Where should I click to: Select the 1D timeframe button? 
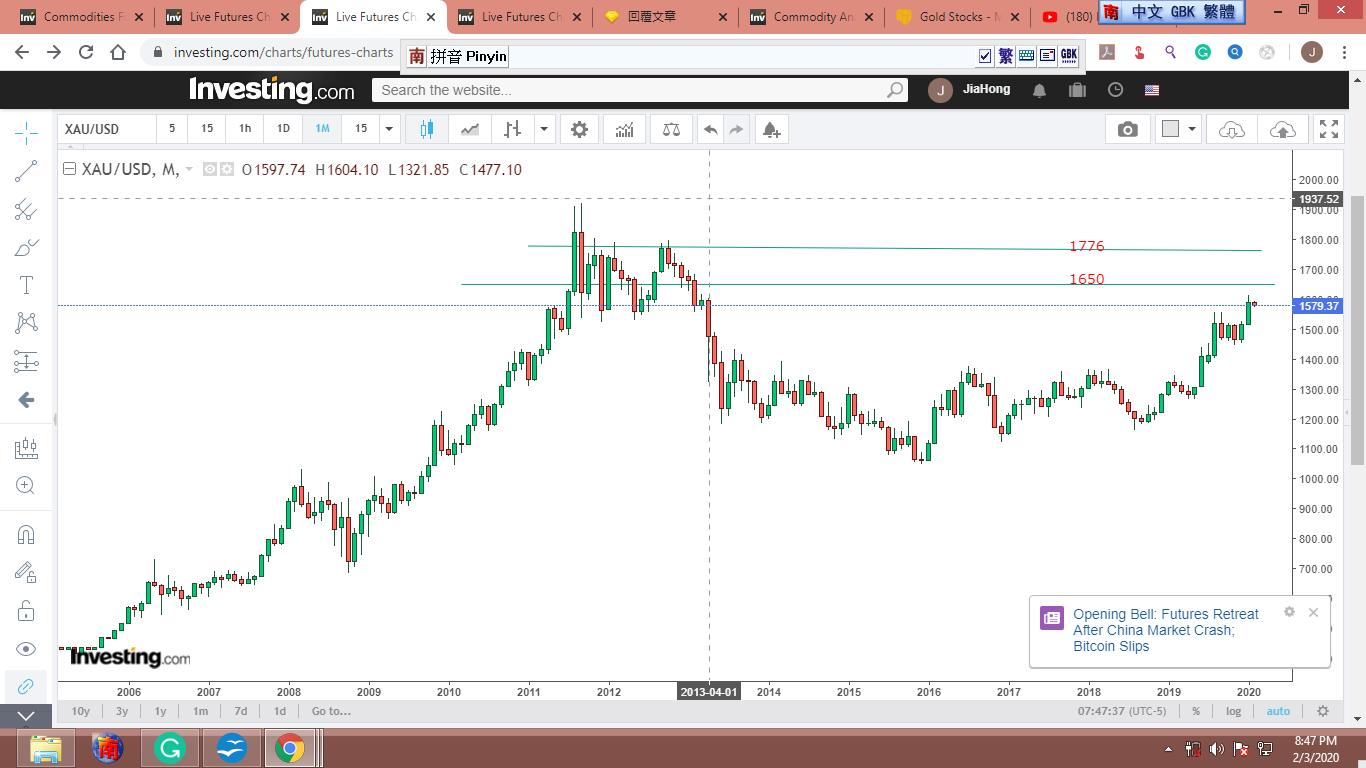point(283,129)
